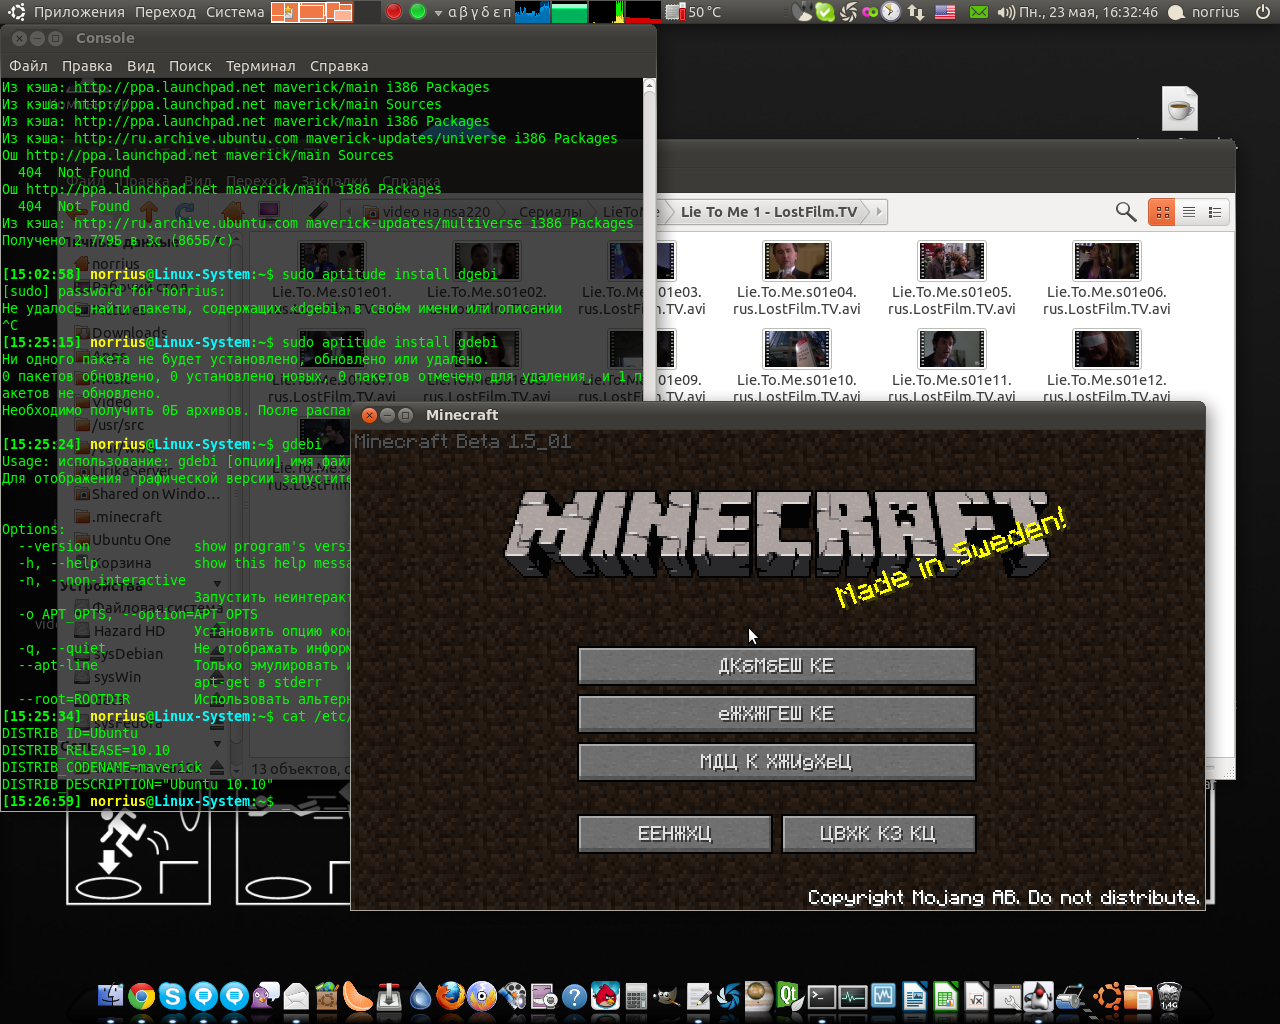Screen dimensions: 1280x1024
Task: Click Minecraft button МДЦ К ЖЖИgХвЦ
Action: (x=777, y=762)
